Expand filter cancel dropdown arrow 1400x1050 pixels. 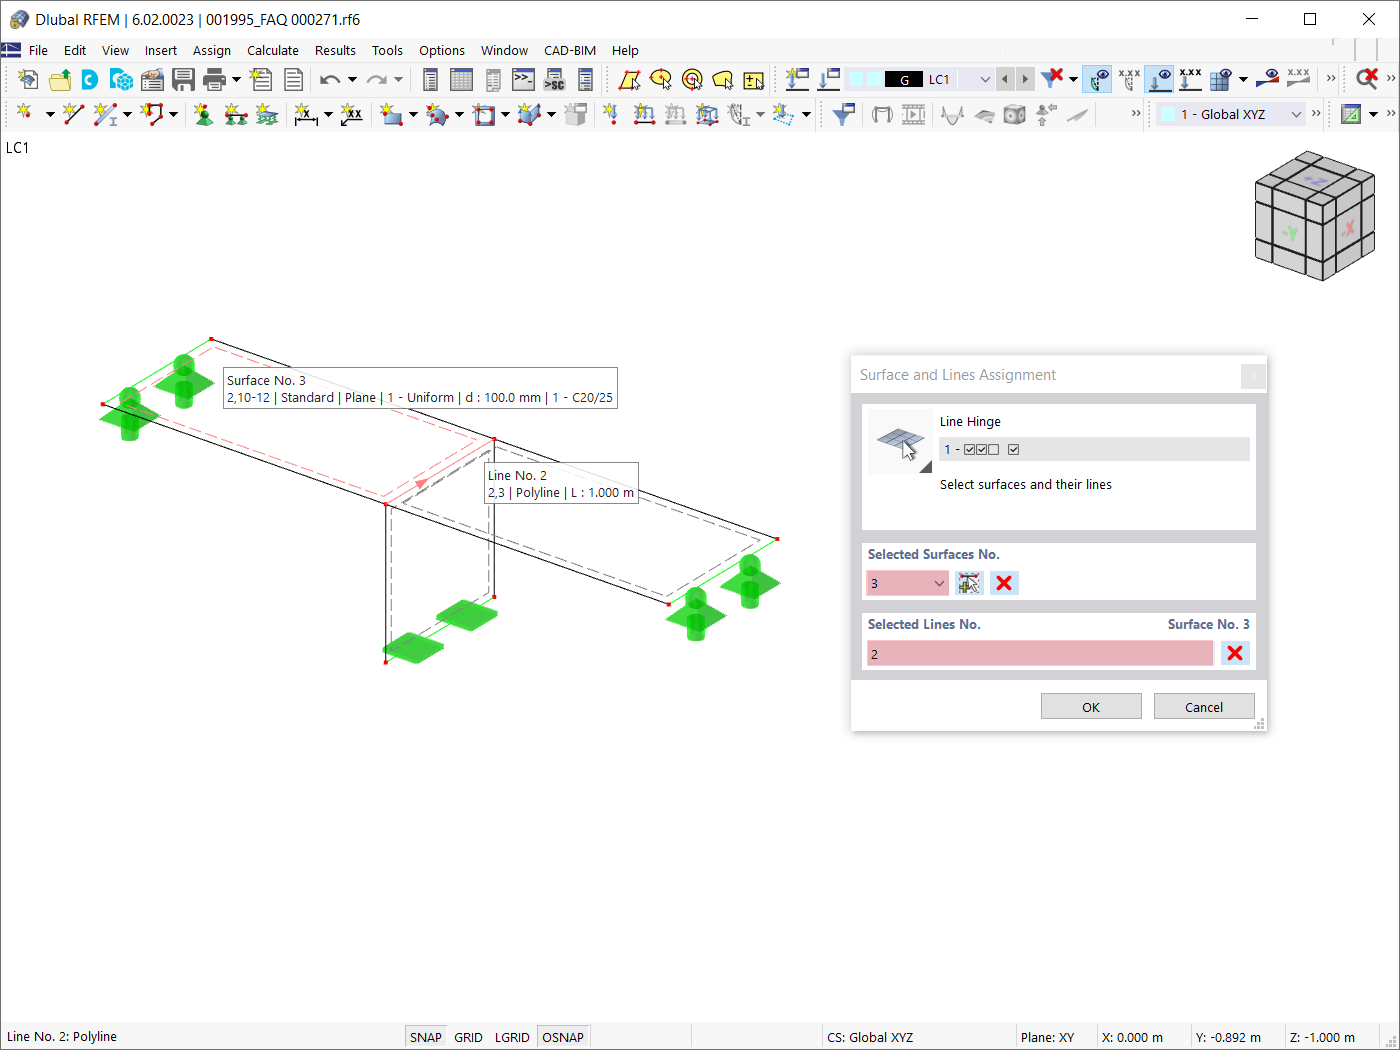[1073, 79]
